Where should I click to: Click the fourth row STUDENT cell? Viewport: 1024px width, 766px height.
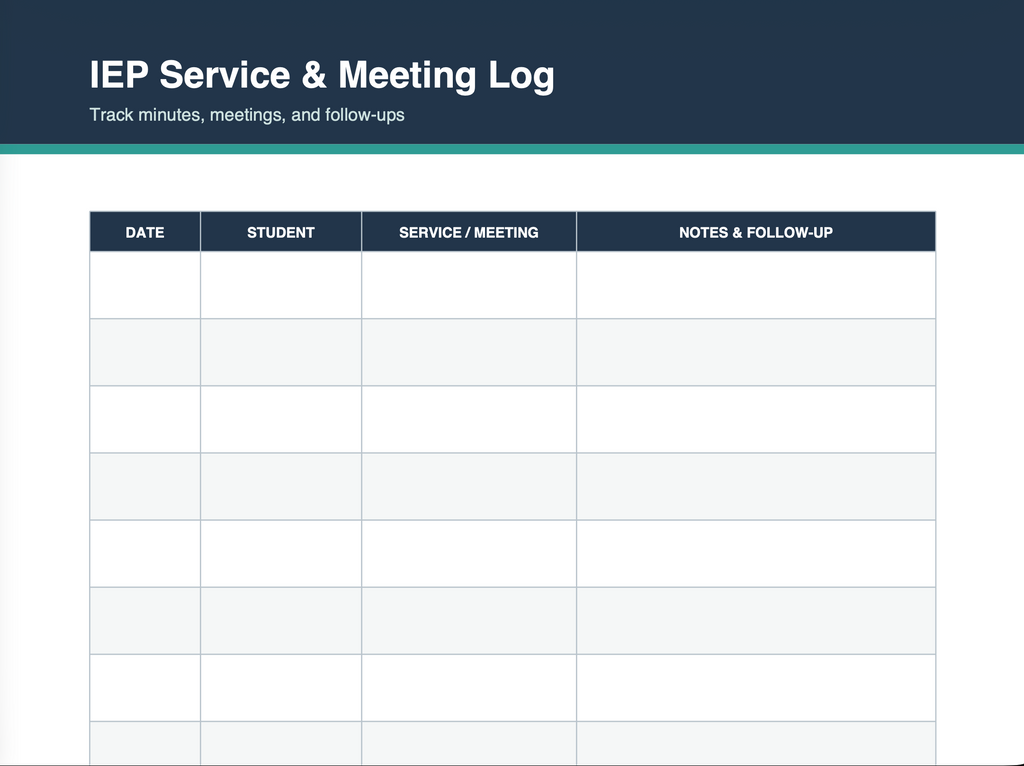(281, 487)
